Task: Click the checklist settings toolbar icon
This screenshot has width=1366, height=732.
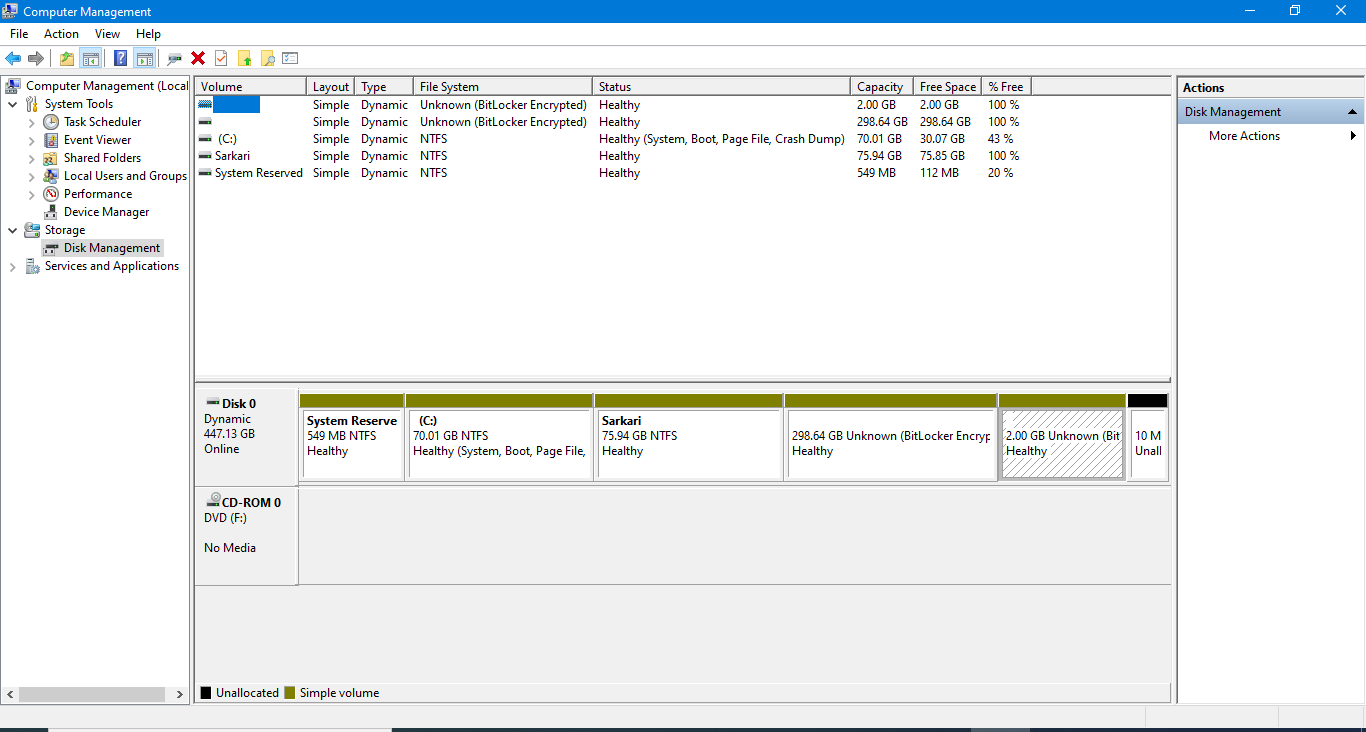Action: tap(290, 59)
